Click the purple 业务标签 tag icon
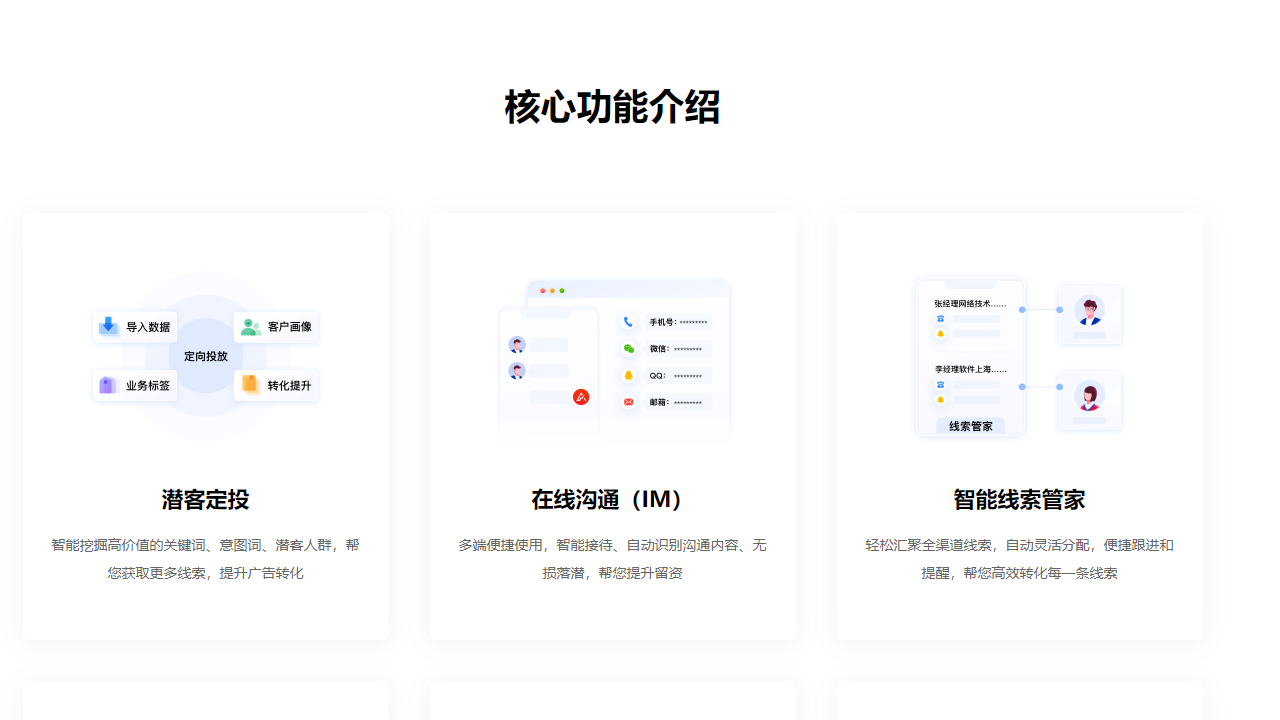The width and height of the screenshot is (1280, 720). 110,386
